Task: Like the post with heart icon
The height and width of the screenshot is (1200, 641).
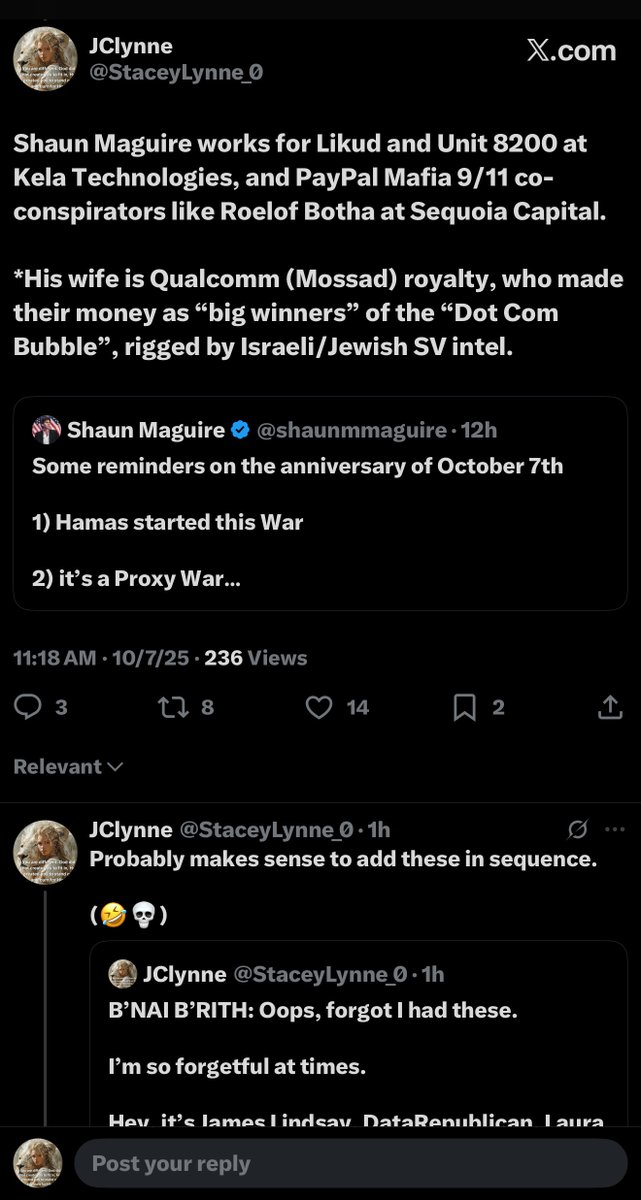Action: pyautogui.click(x=319, y=708)
